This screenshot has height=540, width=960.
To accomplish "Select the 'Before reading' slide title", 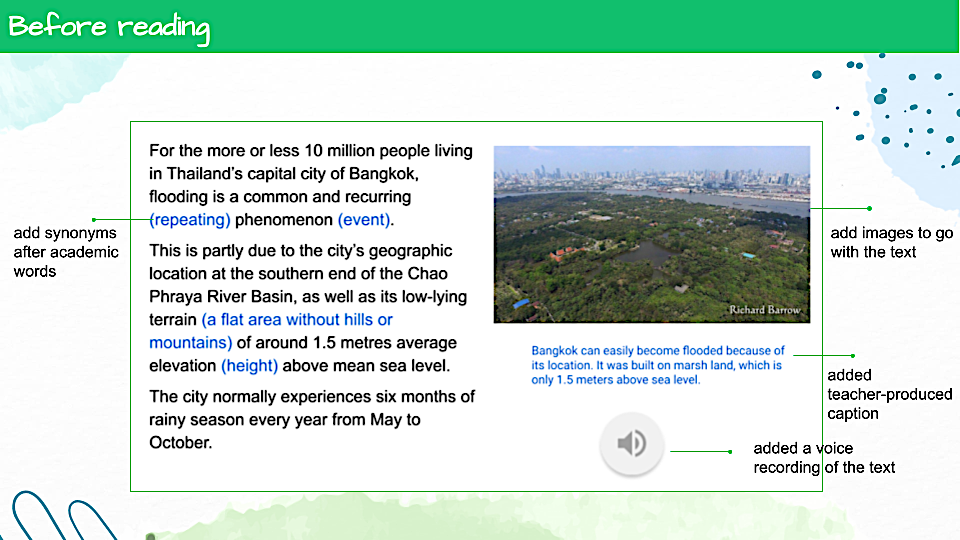I will 109,28.
